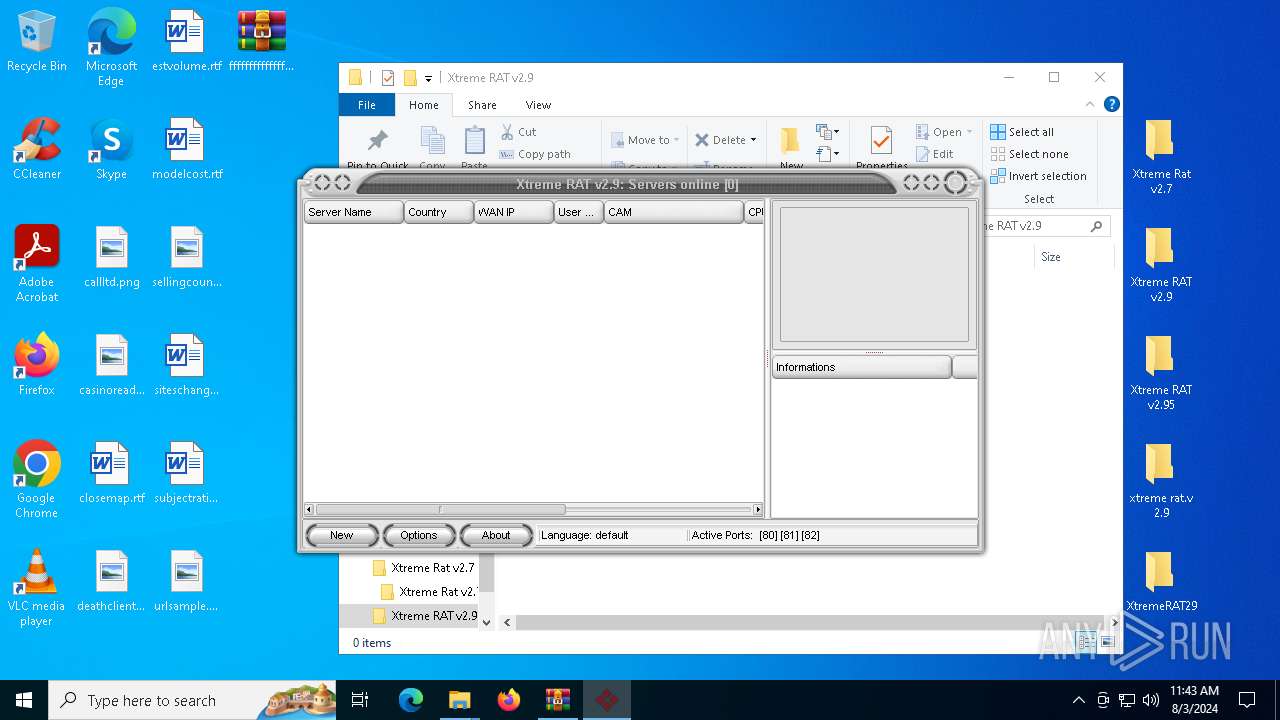This screenshot has height=720, width=1280.
Task: Open Options in Xtreme RAT
Action: tap(419, 536)
